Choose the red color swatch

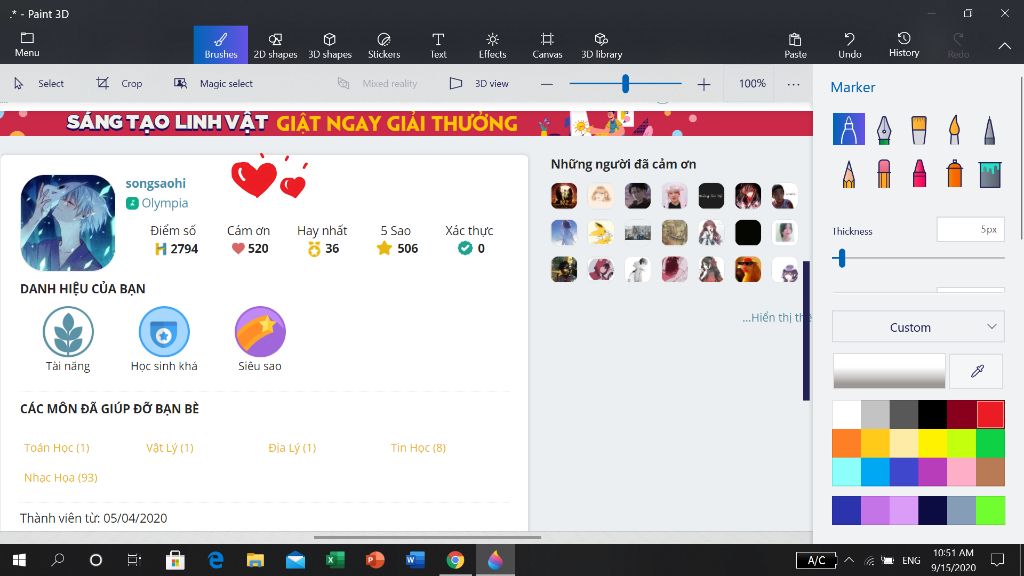(990, 414)
